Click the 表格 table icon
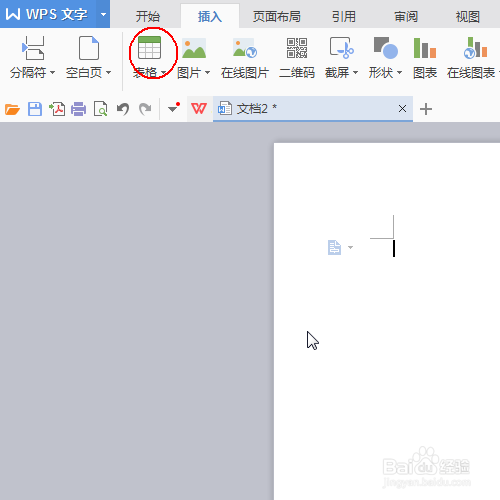 pos(149,48)
